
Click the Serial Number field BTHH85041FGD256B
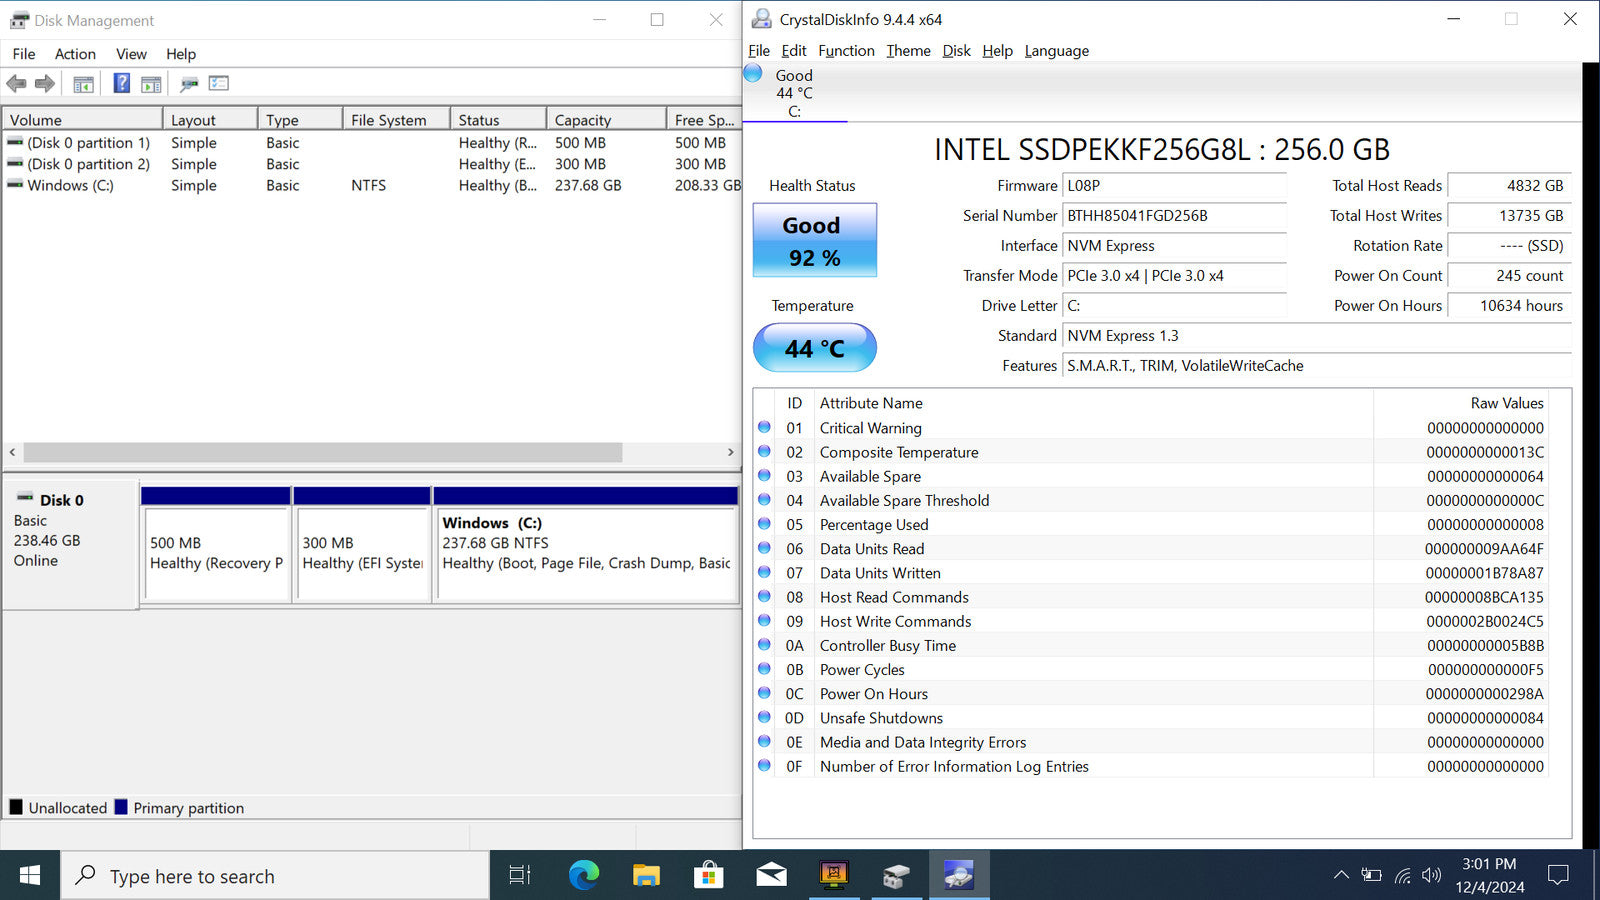point(1174,216)
